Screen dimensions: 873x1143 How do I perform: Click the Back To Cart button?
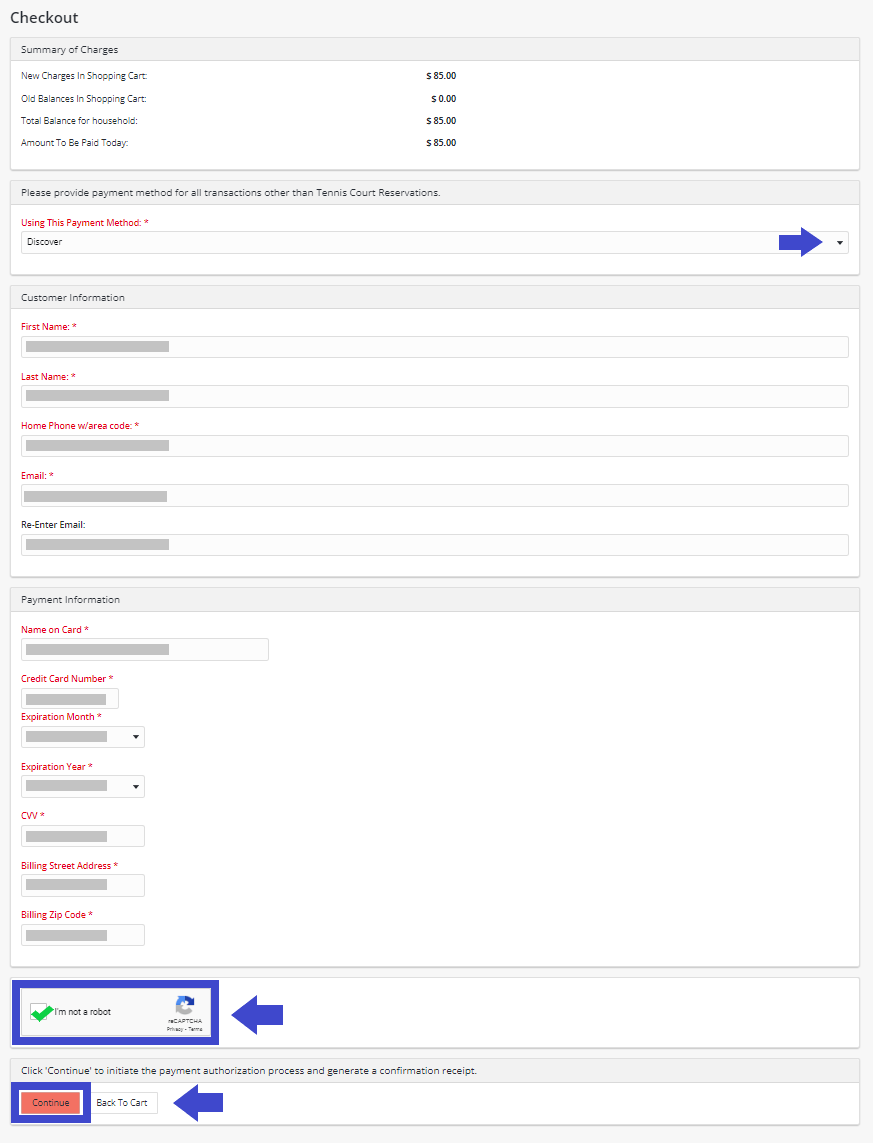(x=122, y=1103)
